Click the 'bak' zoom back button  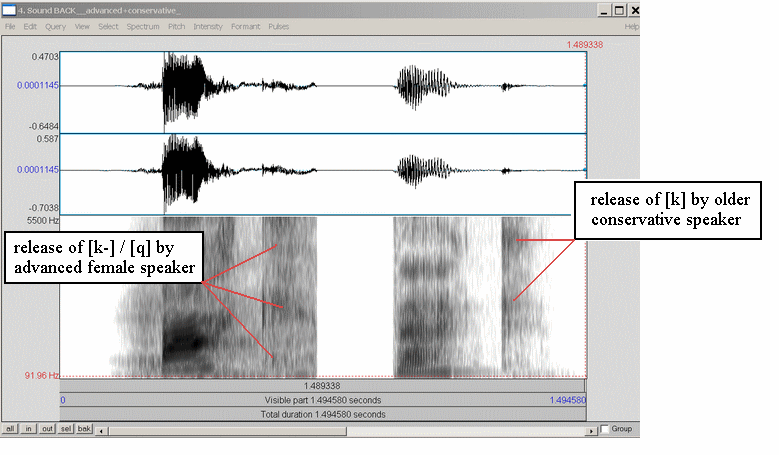tap(85, 429)
